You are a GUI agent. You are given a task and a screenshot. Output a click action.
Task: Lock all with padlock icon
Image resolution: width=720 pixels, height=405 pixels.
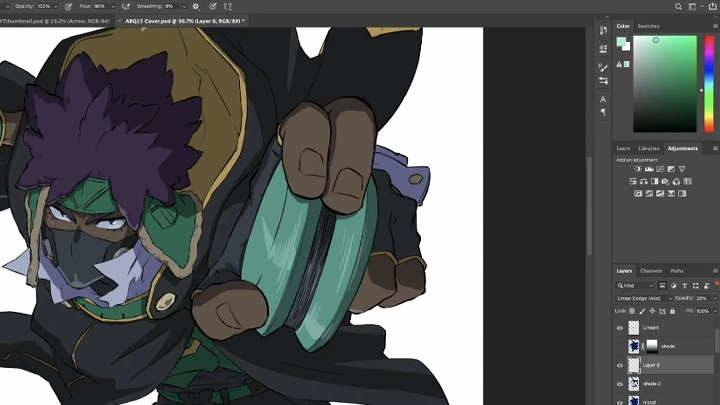[672, 311]
